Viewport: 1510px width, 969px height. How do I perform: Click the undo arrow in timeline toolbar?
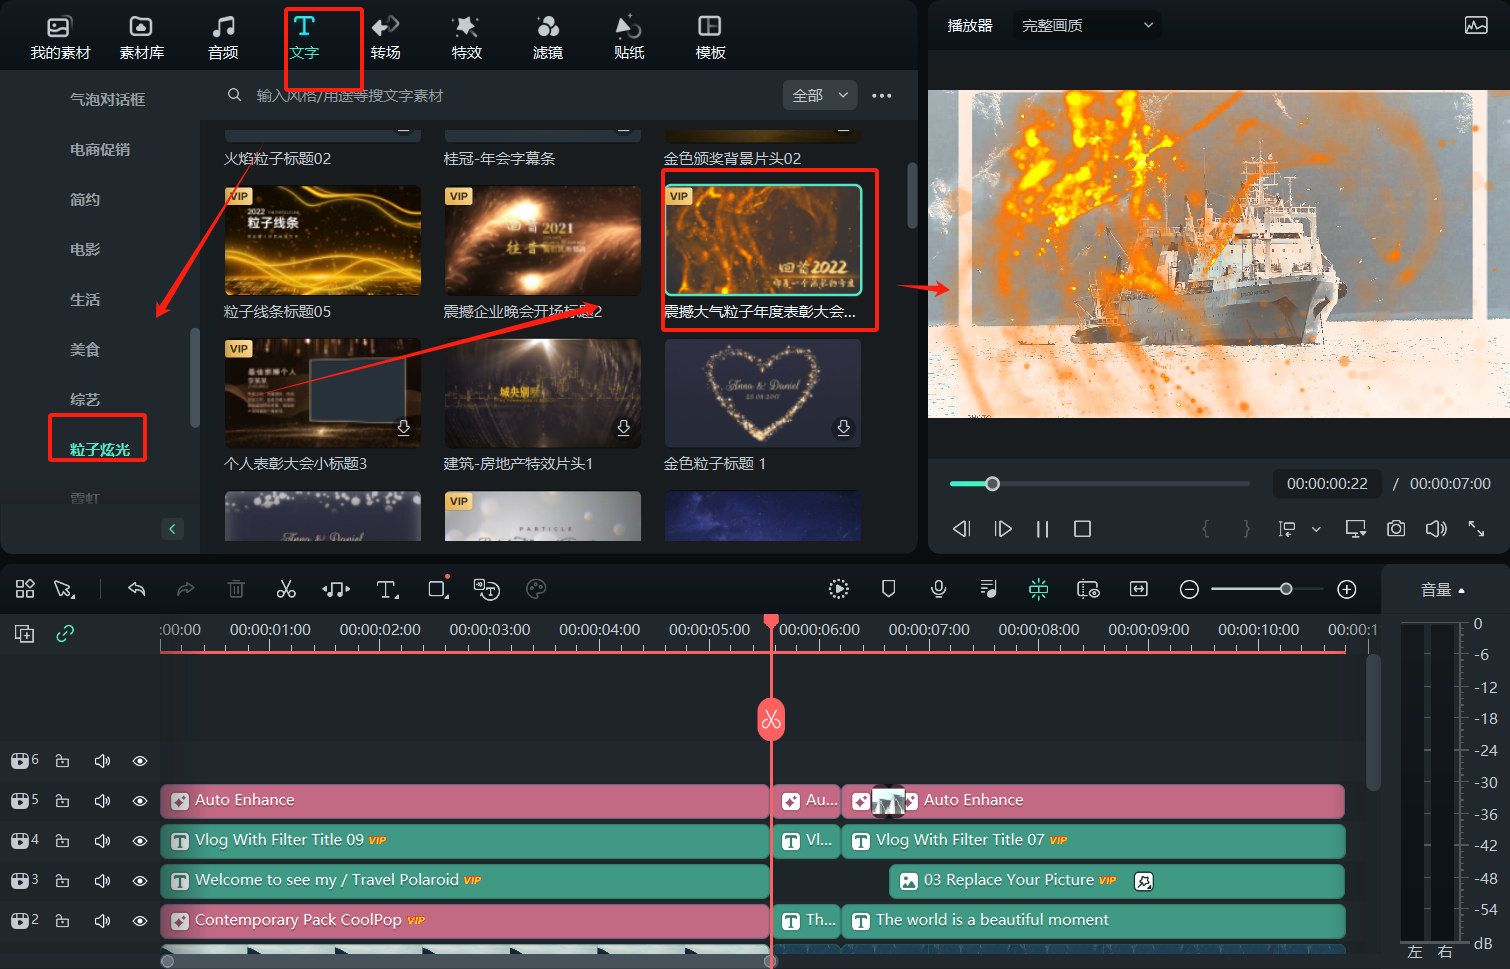tap(137, 589)
